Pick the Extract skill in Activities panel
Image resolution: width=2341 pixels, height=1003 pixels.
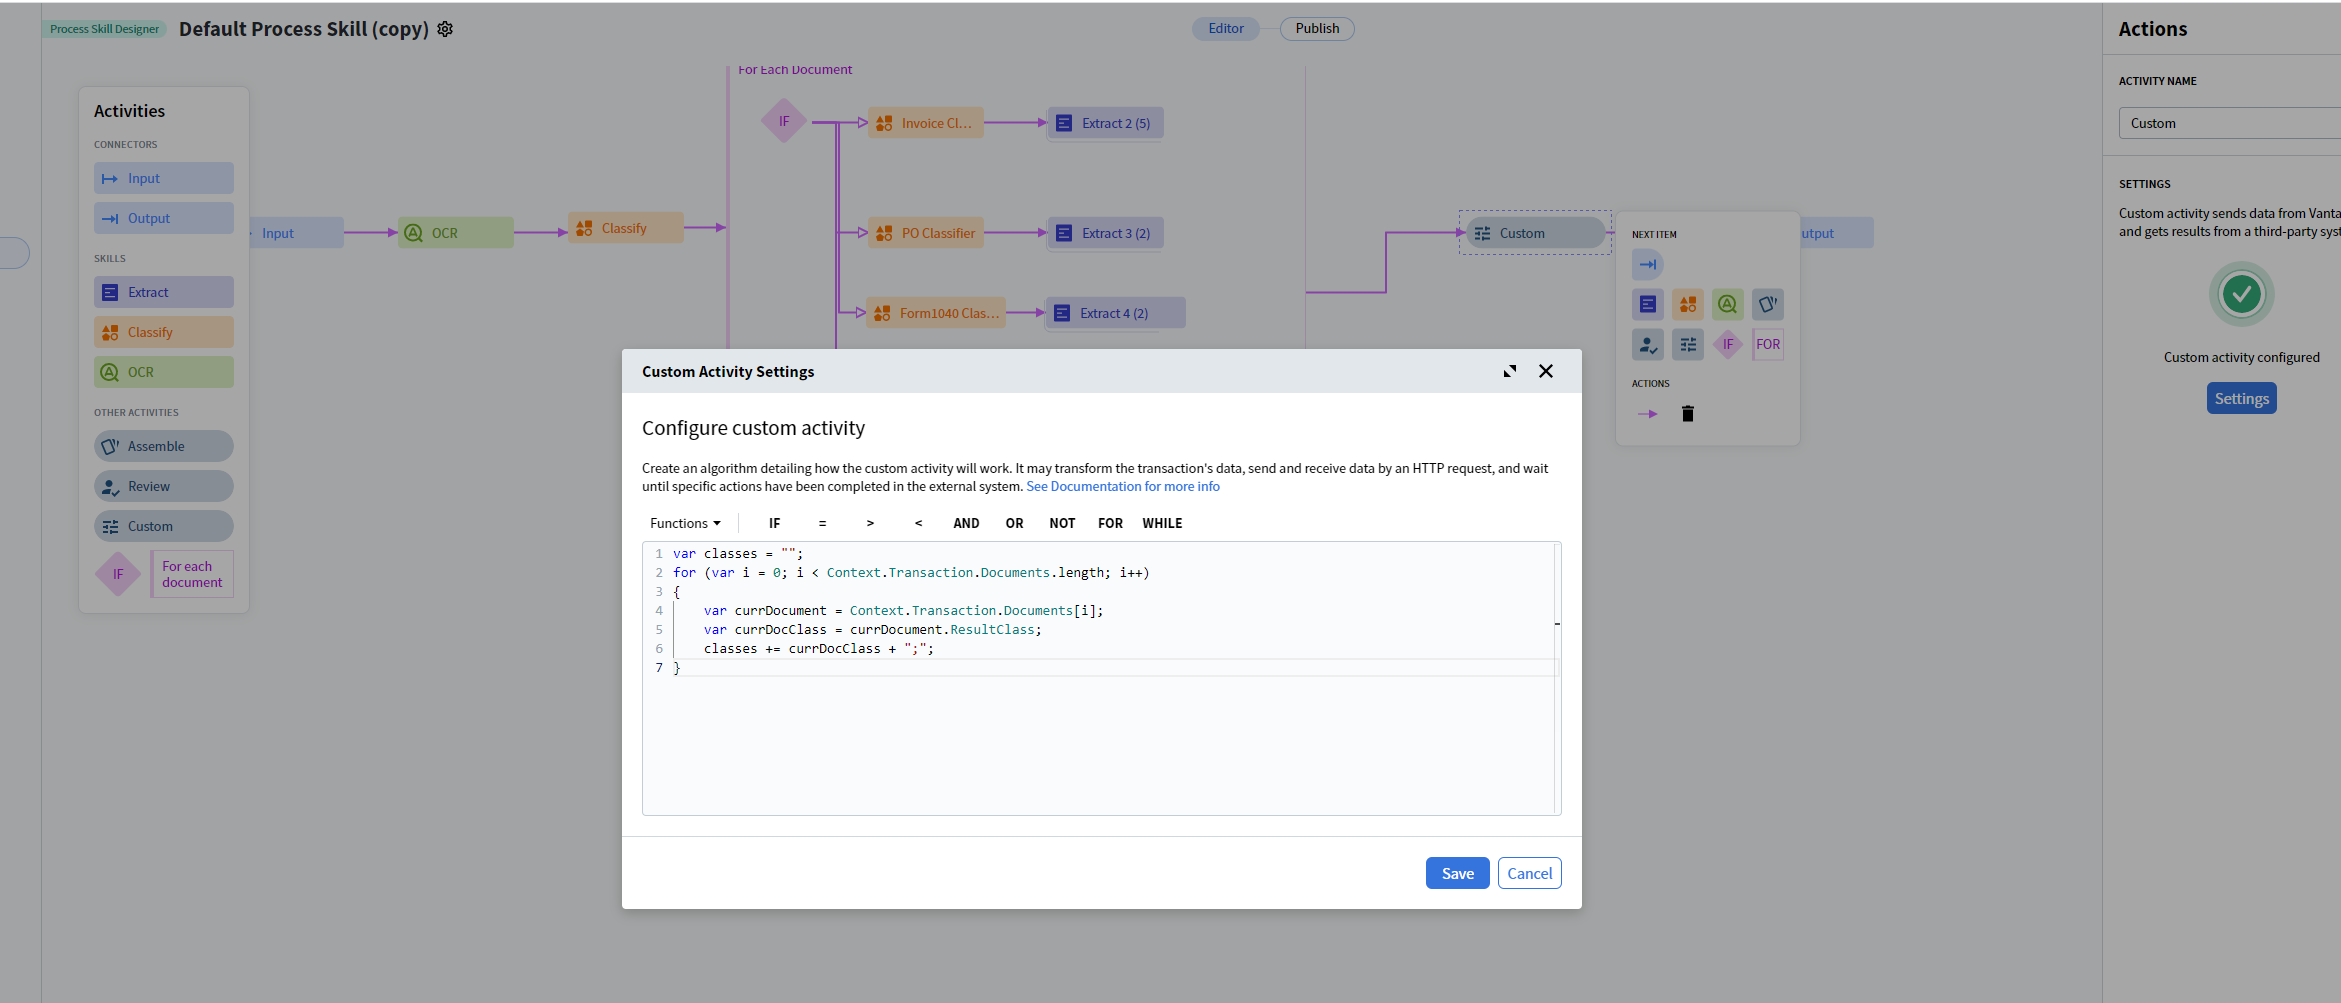click(x=164, y=292)
